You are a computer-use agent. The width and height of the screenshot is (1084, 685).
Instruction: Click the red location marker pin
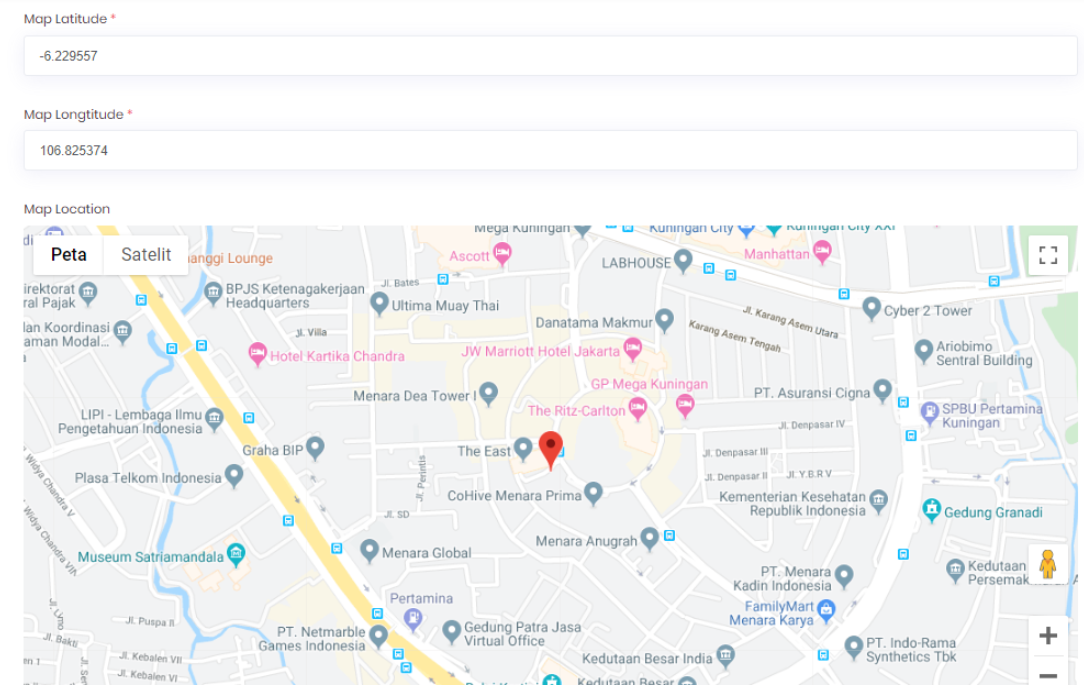coord(550,451)
